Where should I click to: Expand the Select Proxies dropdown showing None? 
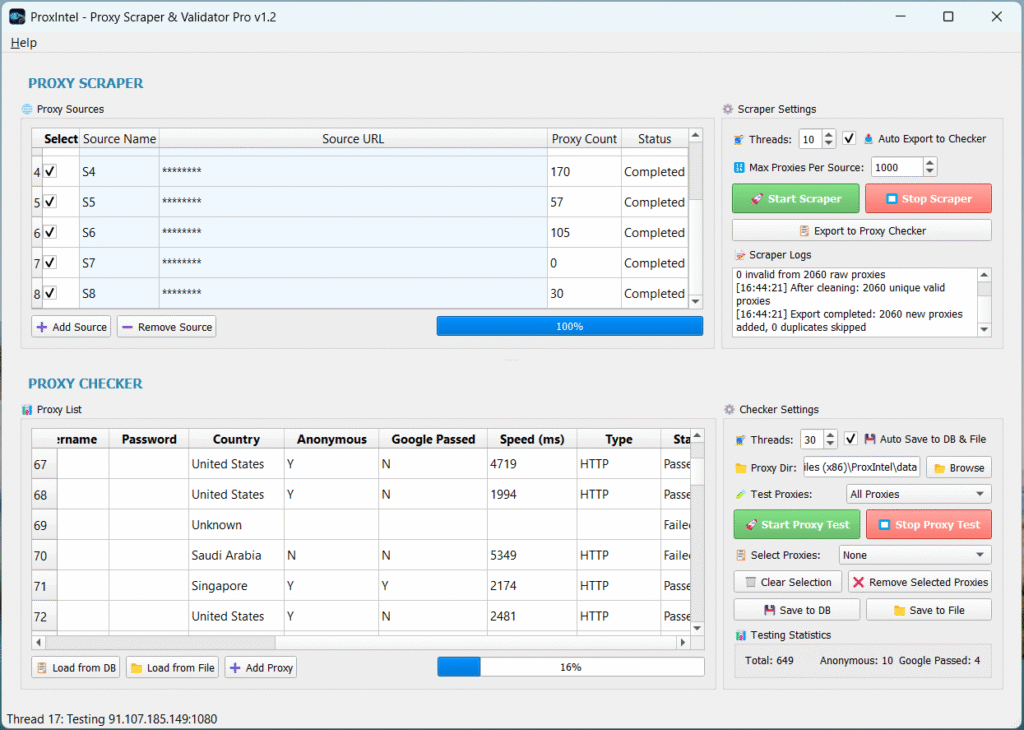914,554
